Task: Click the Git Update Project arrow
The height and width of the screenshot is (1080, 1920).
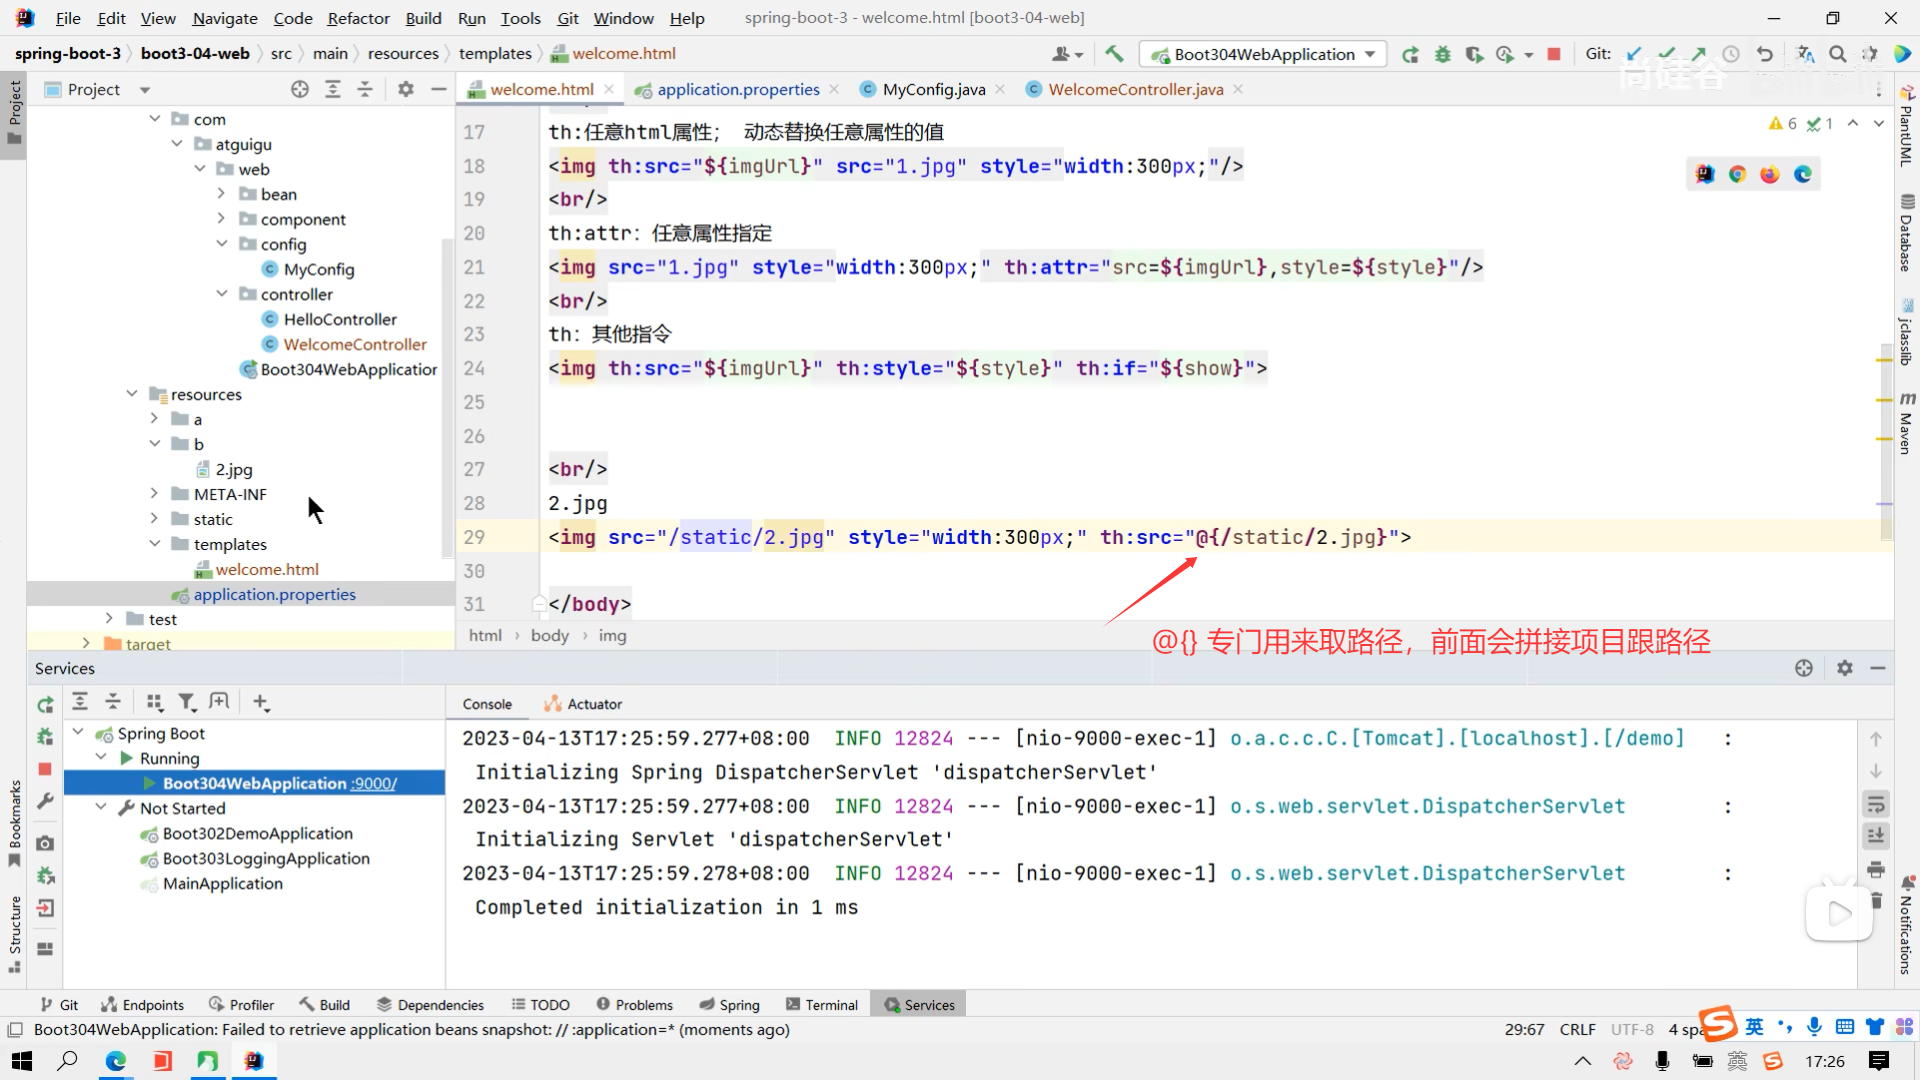Action: 1634,54
